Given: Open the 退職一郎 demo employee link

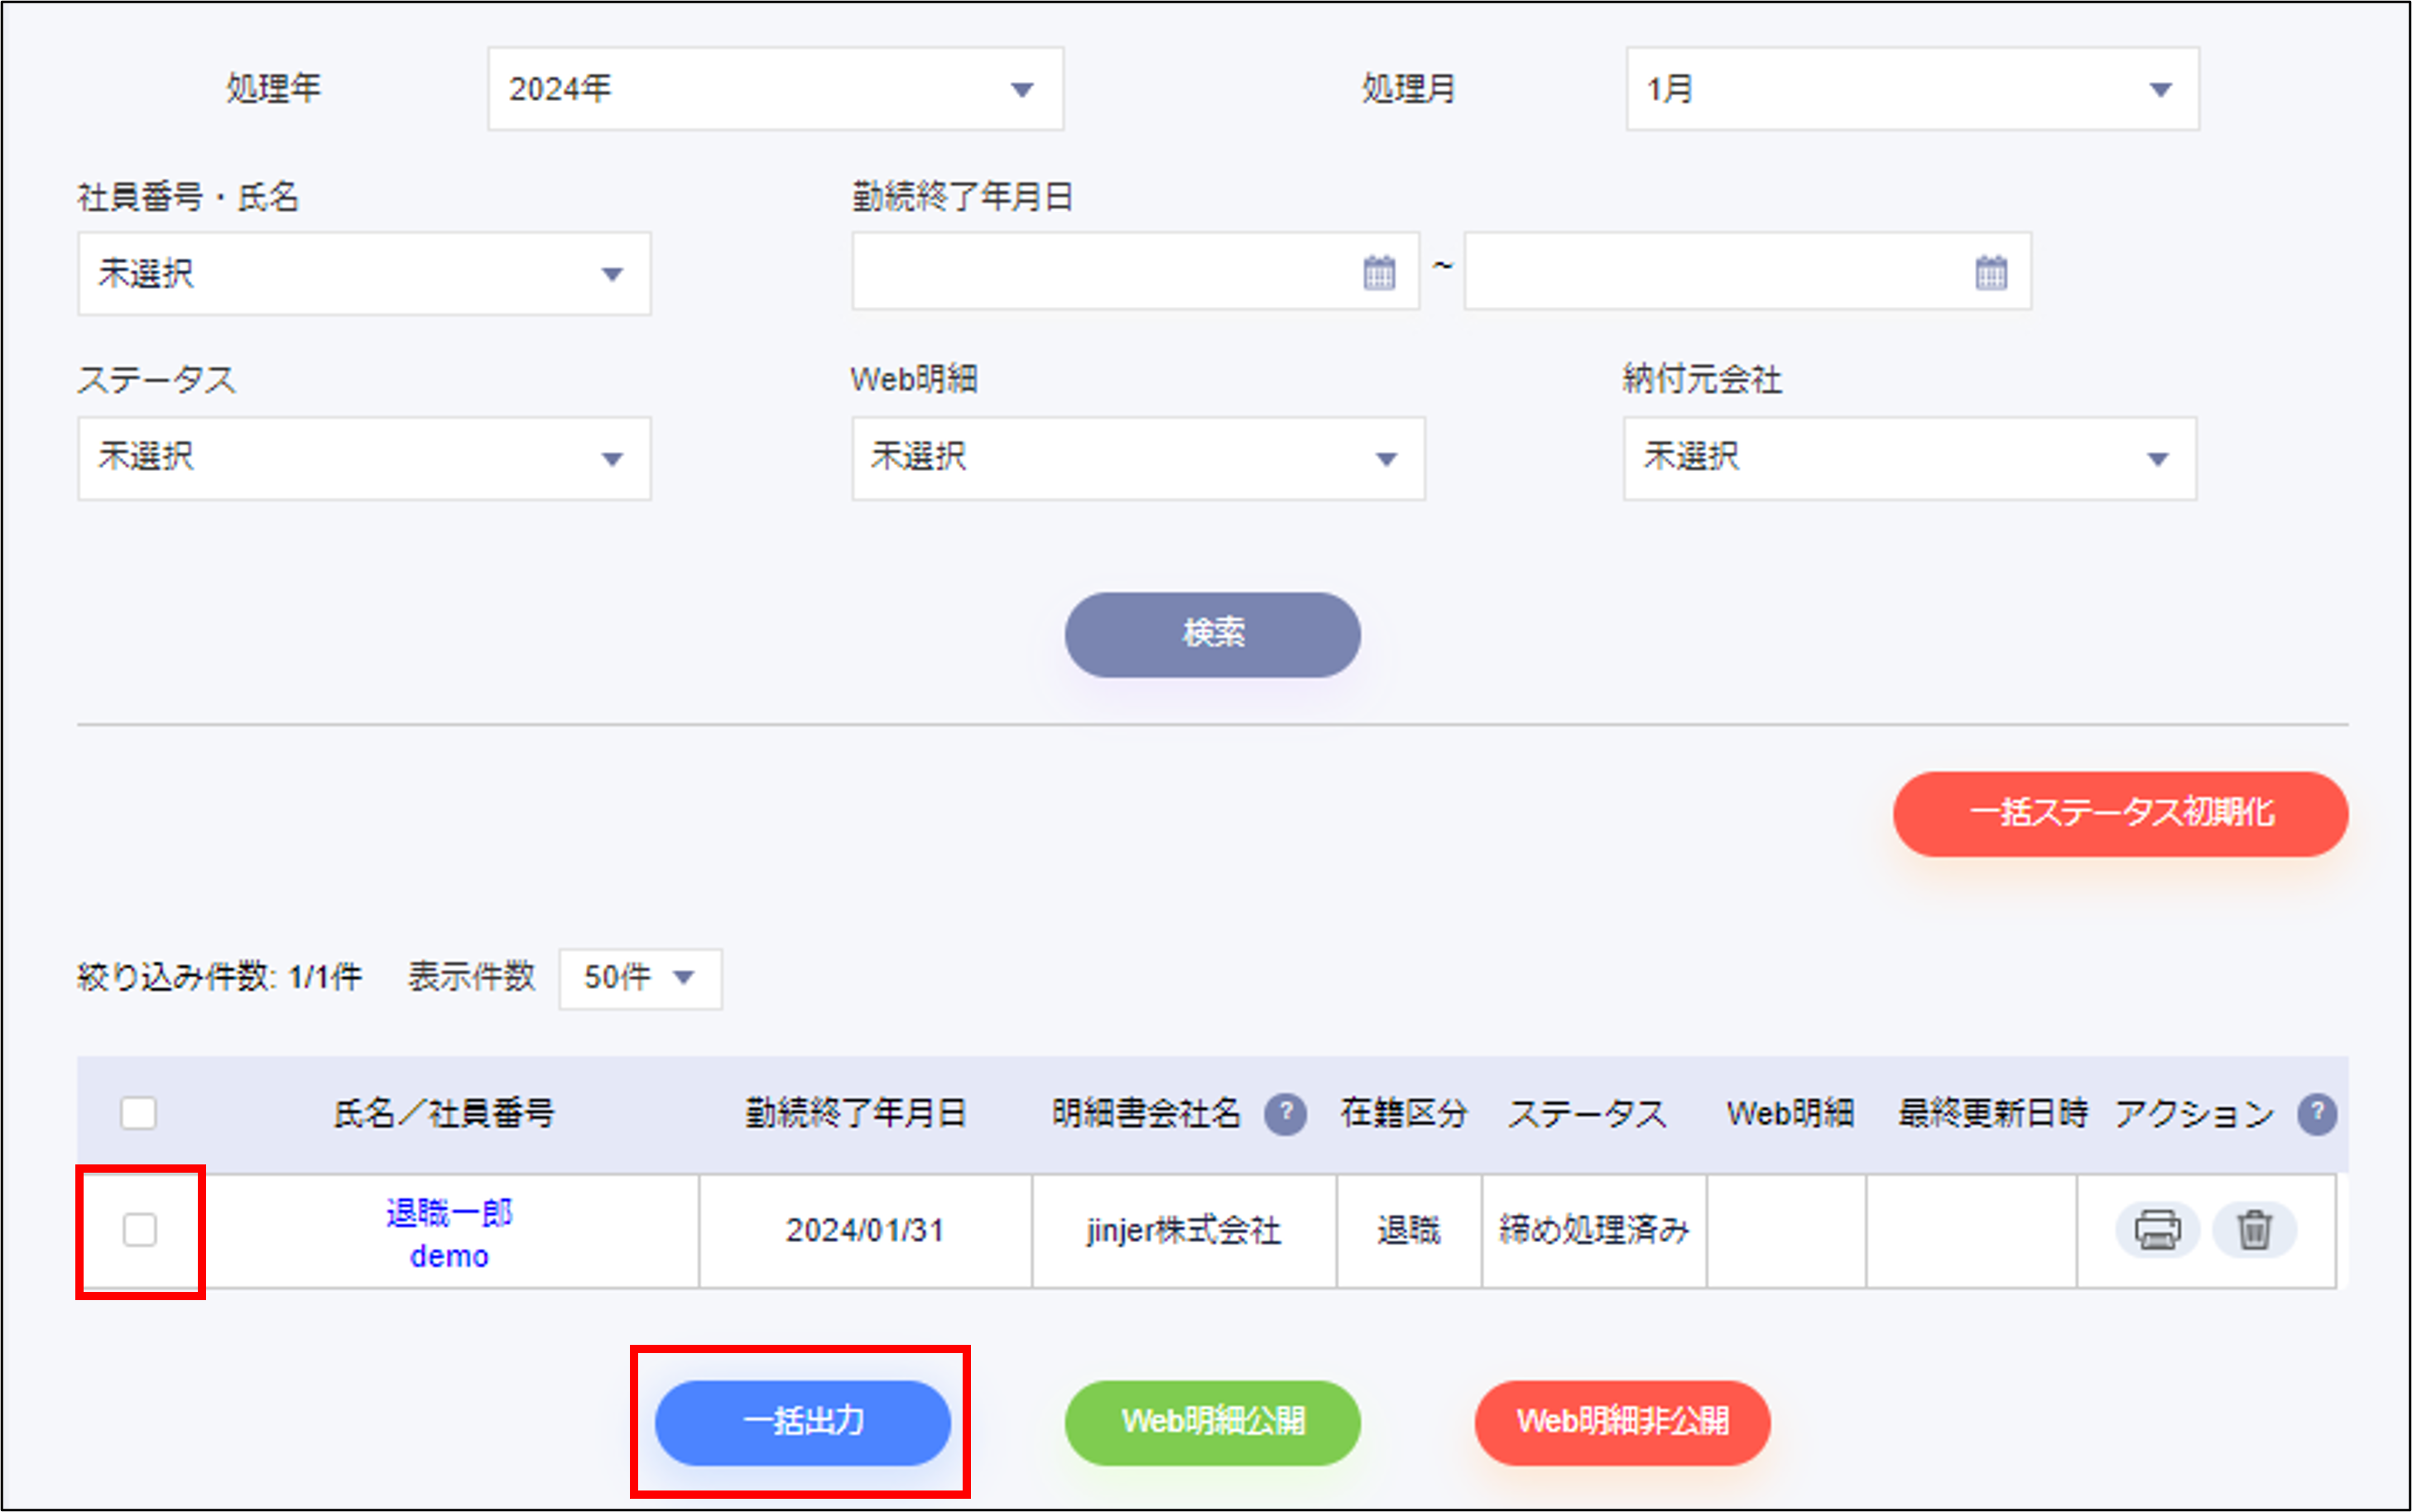Looking at the screenshot, I should (449, 1233).
